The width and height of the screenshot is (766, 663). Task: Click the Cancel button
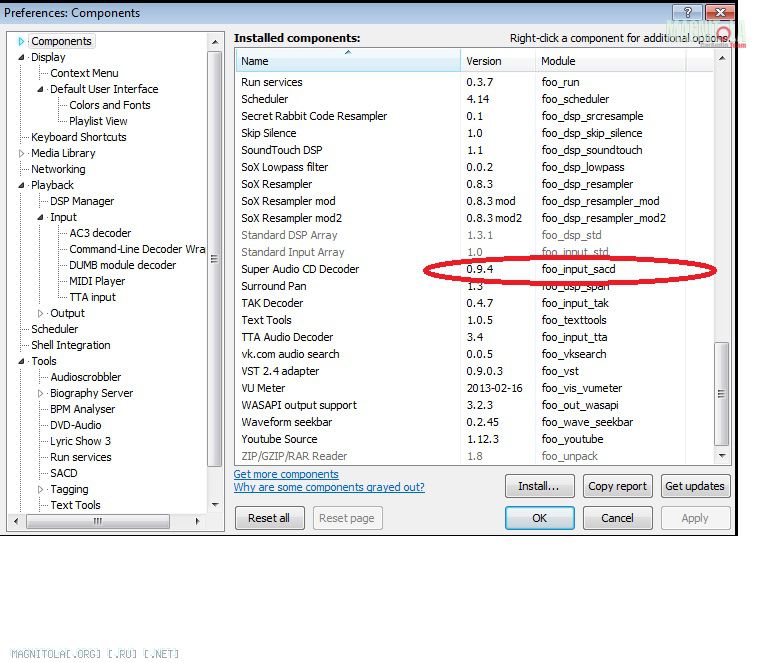click(x=617, y=518)
